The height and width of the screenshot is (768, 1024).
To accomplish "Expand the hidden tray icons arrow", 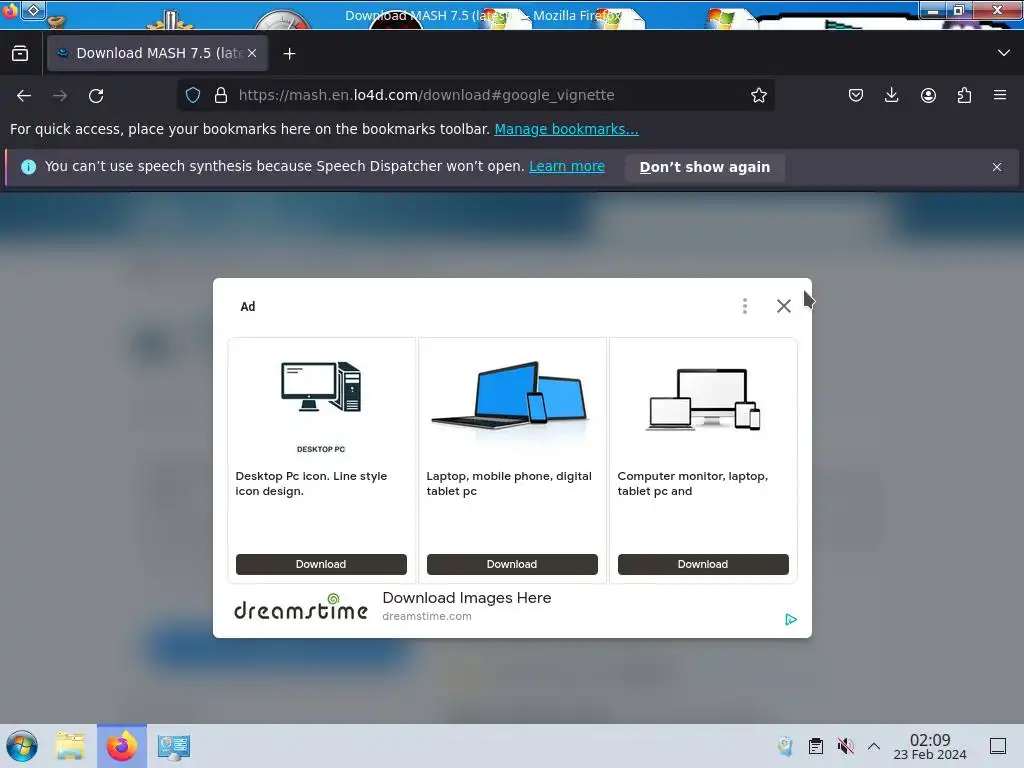I will point(874,746).
